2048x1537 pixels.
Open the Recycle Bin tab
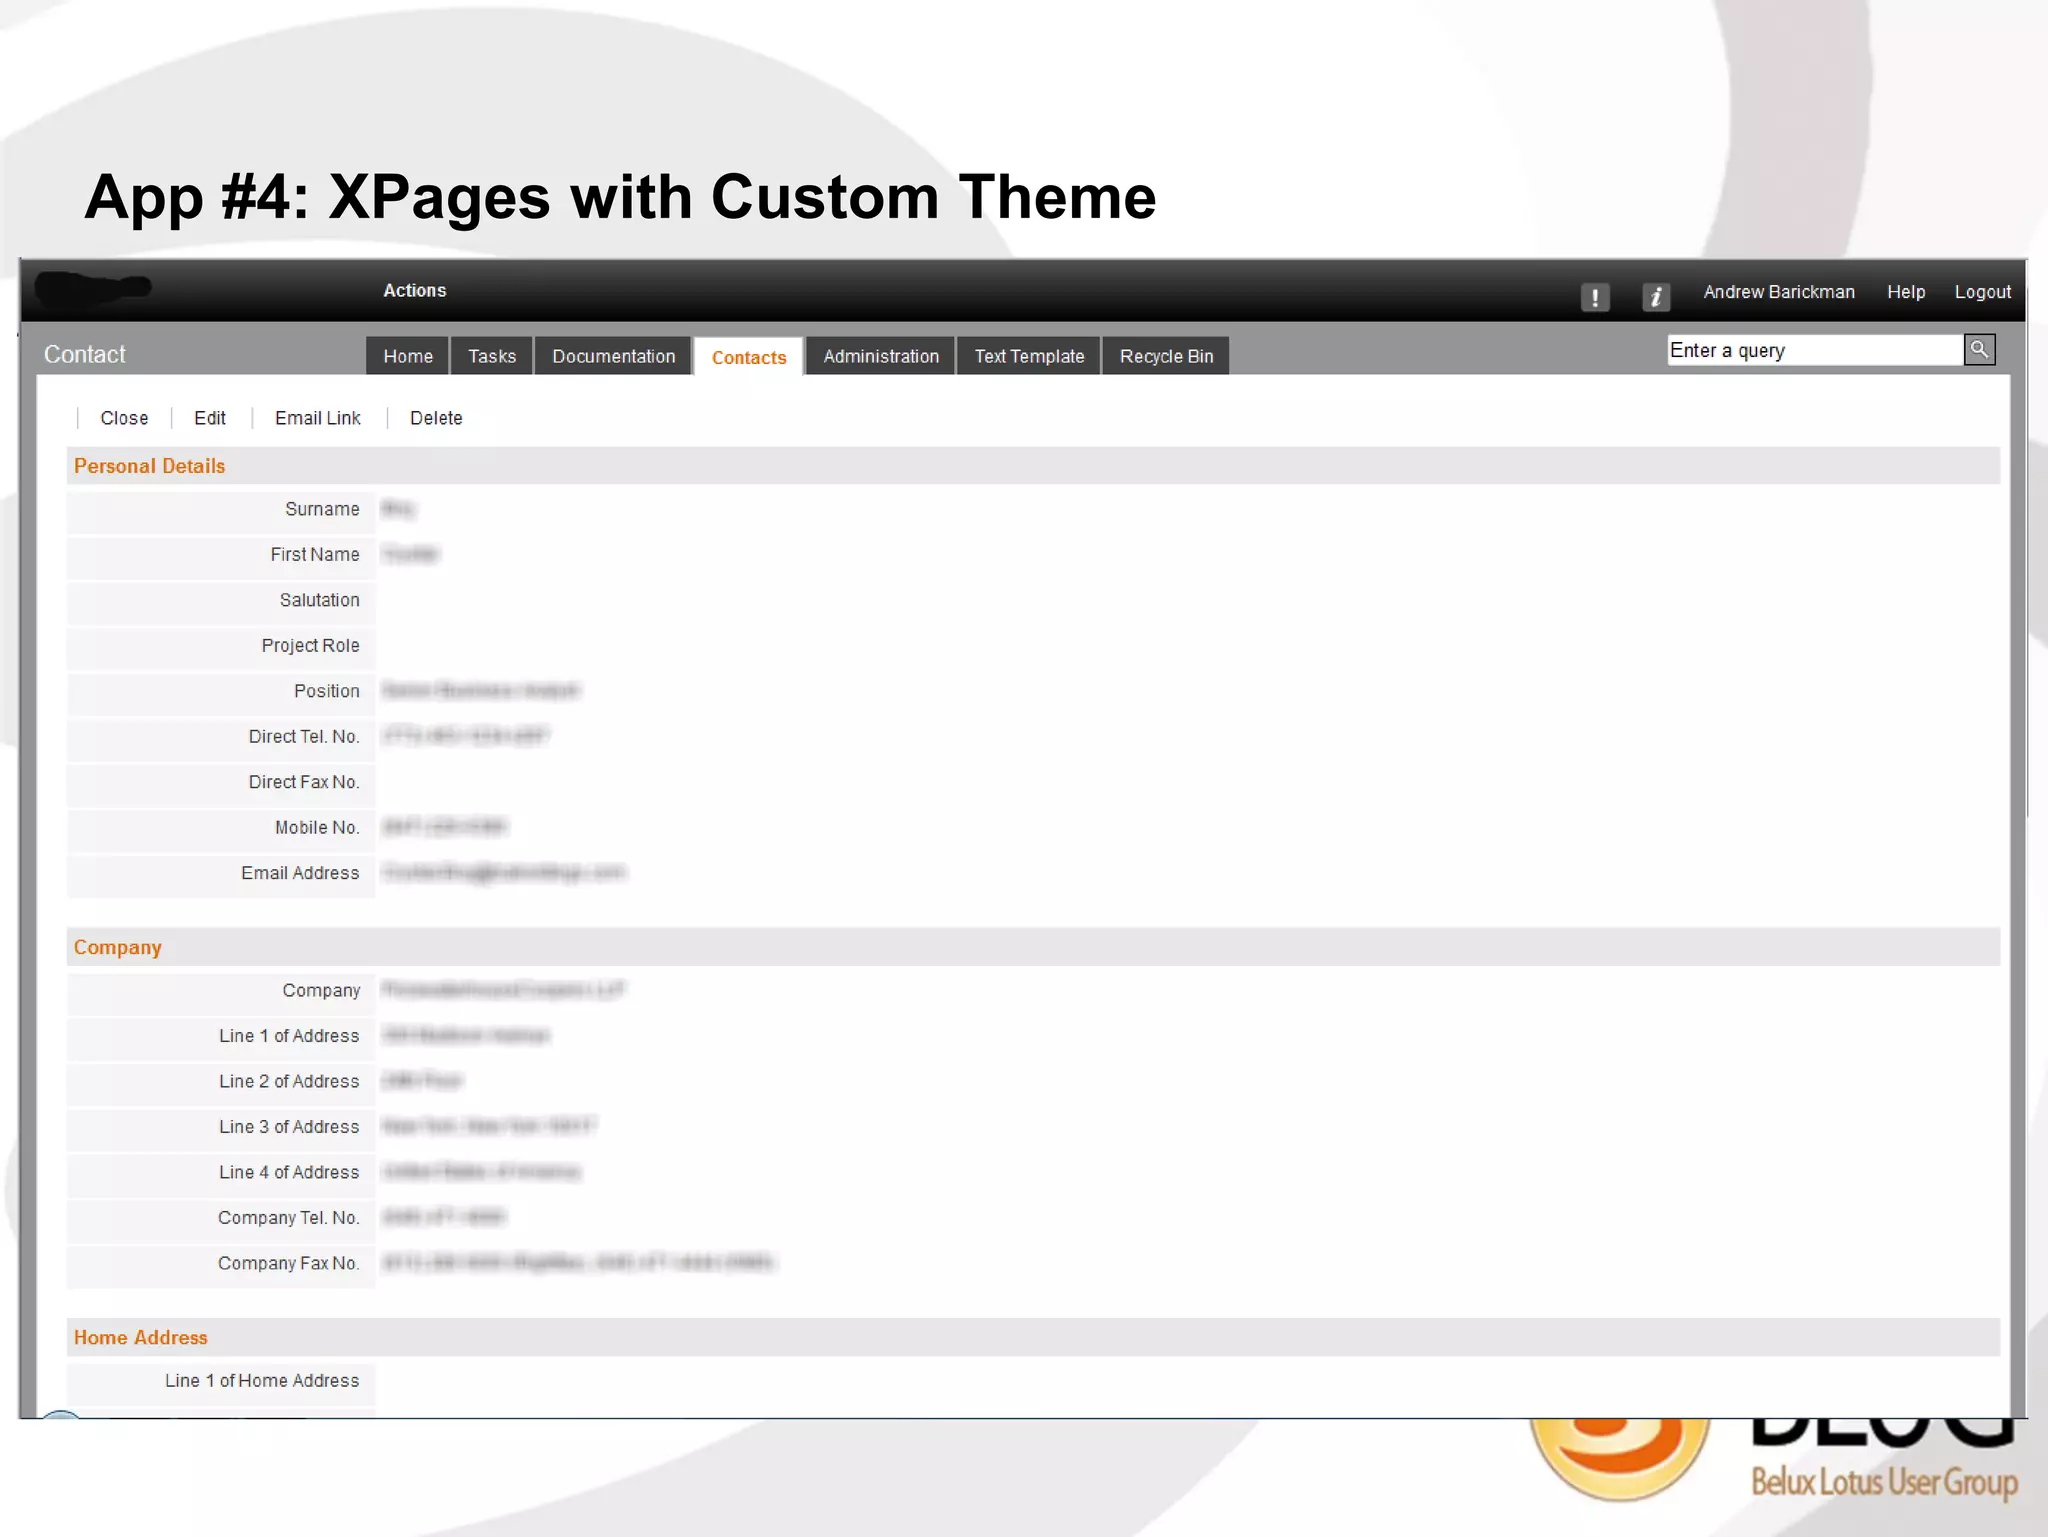(1166, 356)
